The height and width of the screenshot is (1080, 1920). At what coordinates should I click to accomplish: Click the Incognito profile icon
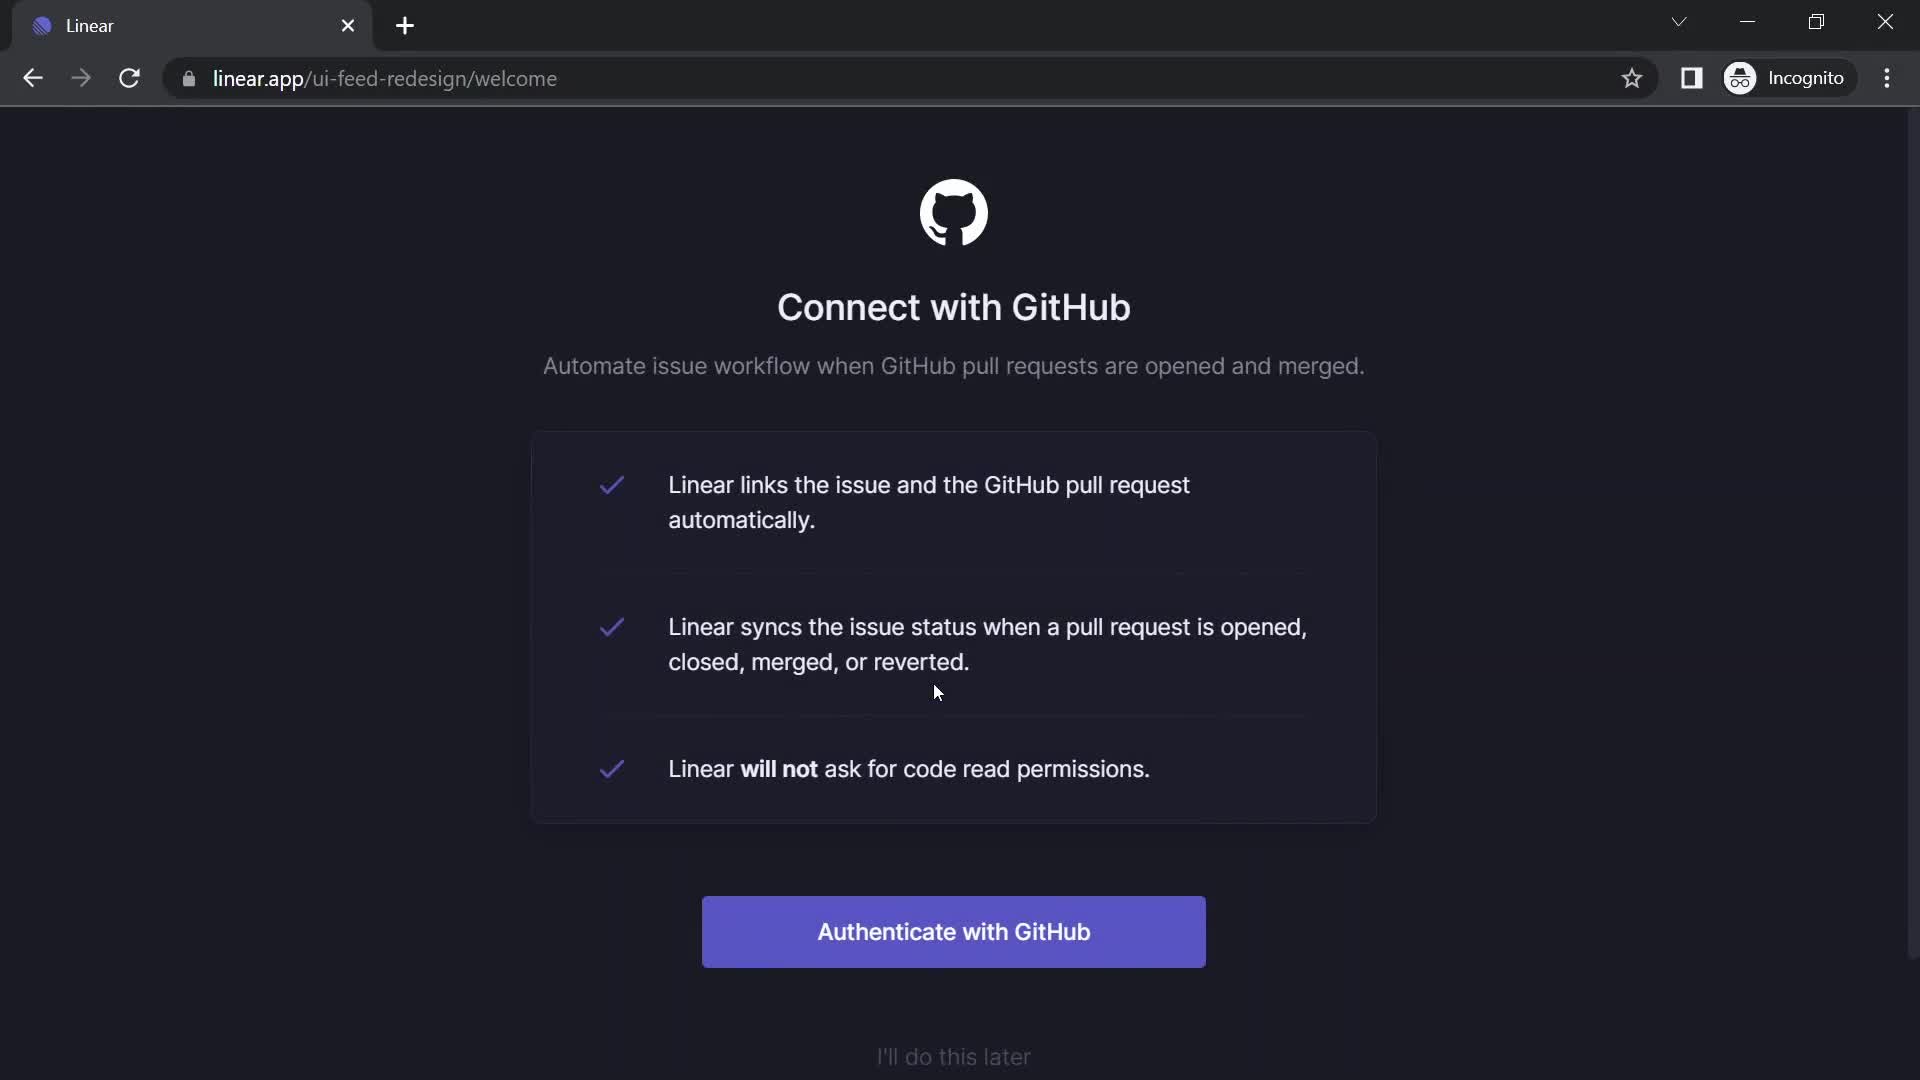point(1741,78)
